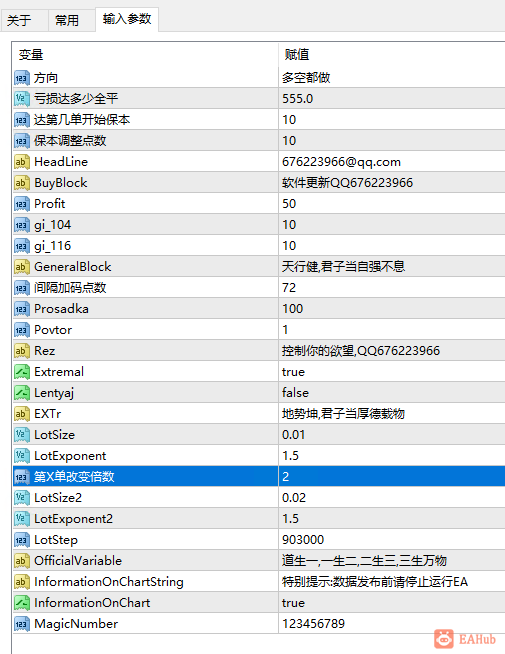Click the integer icon beside 保本调整点数

22,141
